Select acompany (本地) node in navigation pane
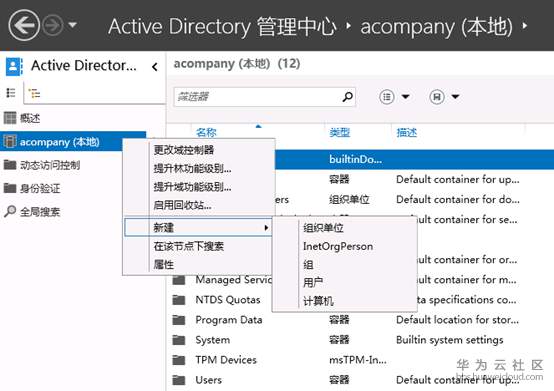 pos(73,142)
